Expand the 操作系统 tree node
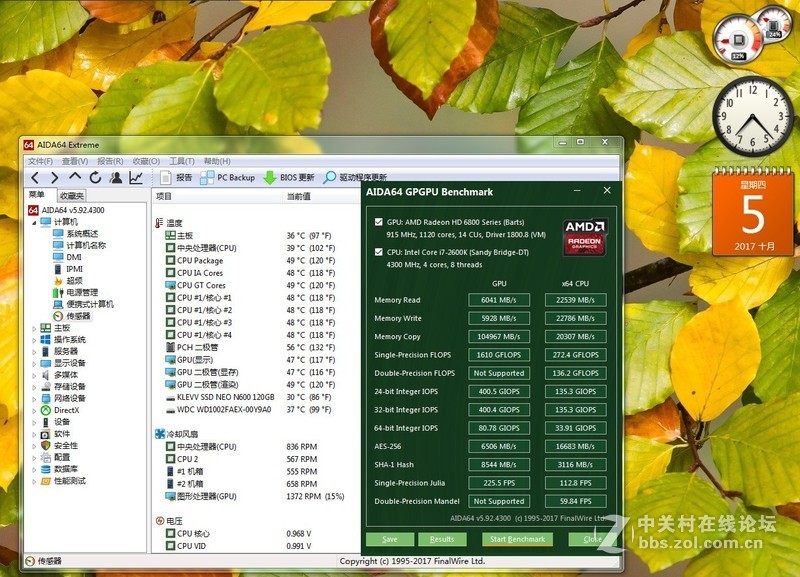 pos(34,340)
